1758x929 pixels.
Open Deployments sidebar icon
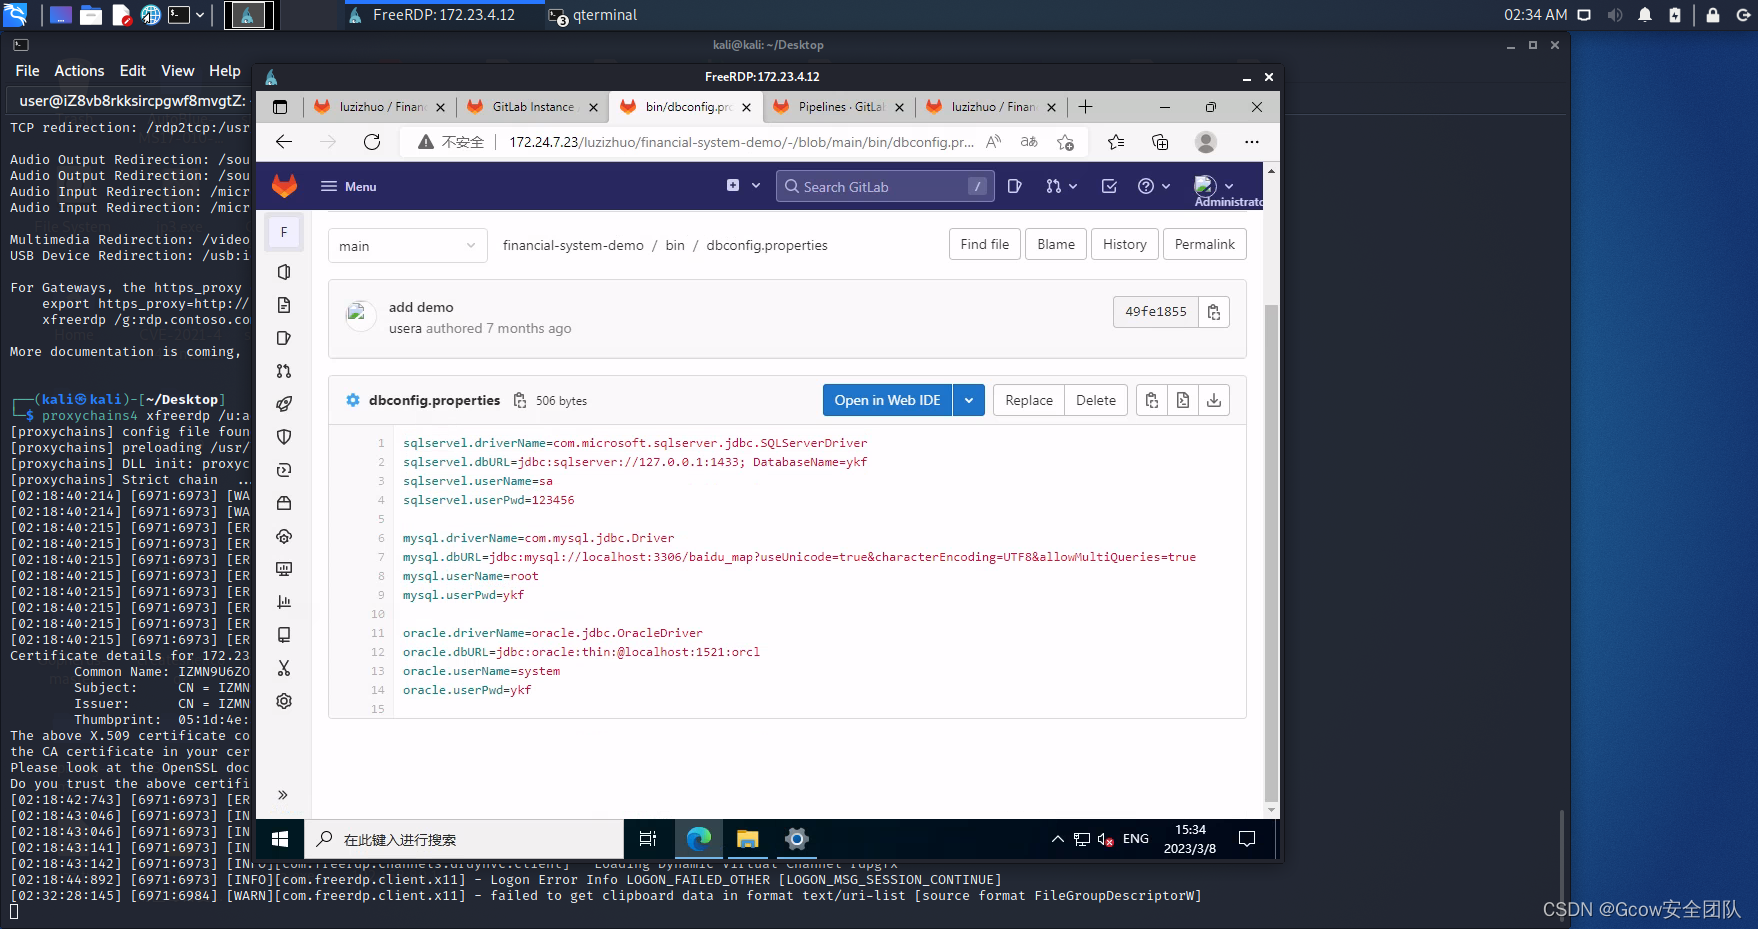point(284,470)
